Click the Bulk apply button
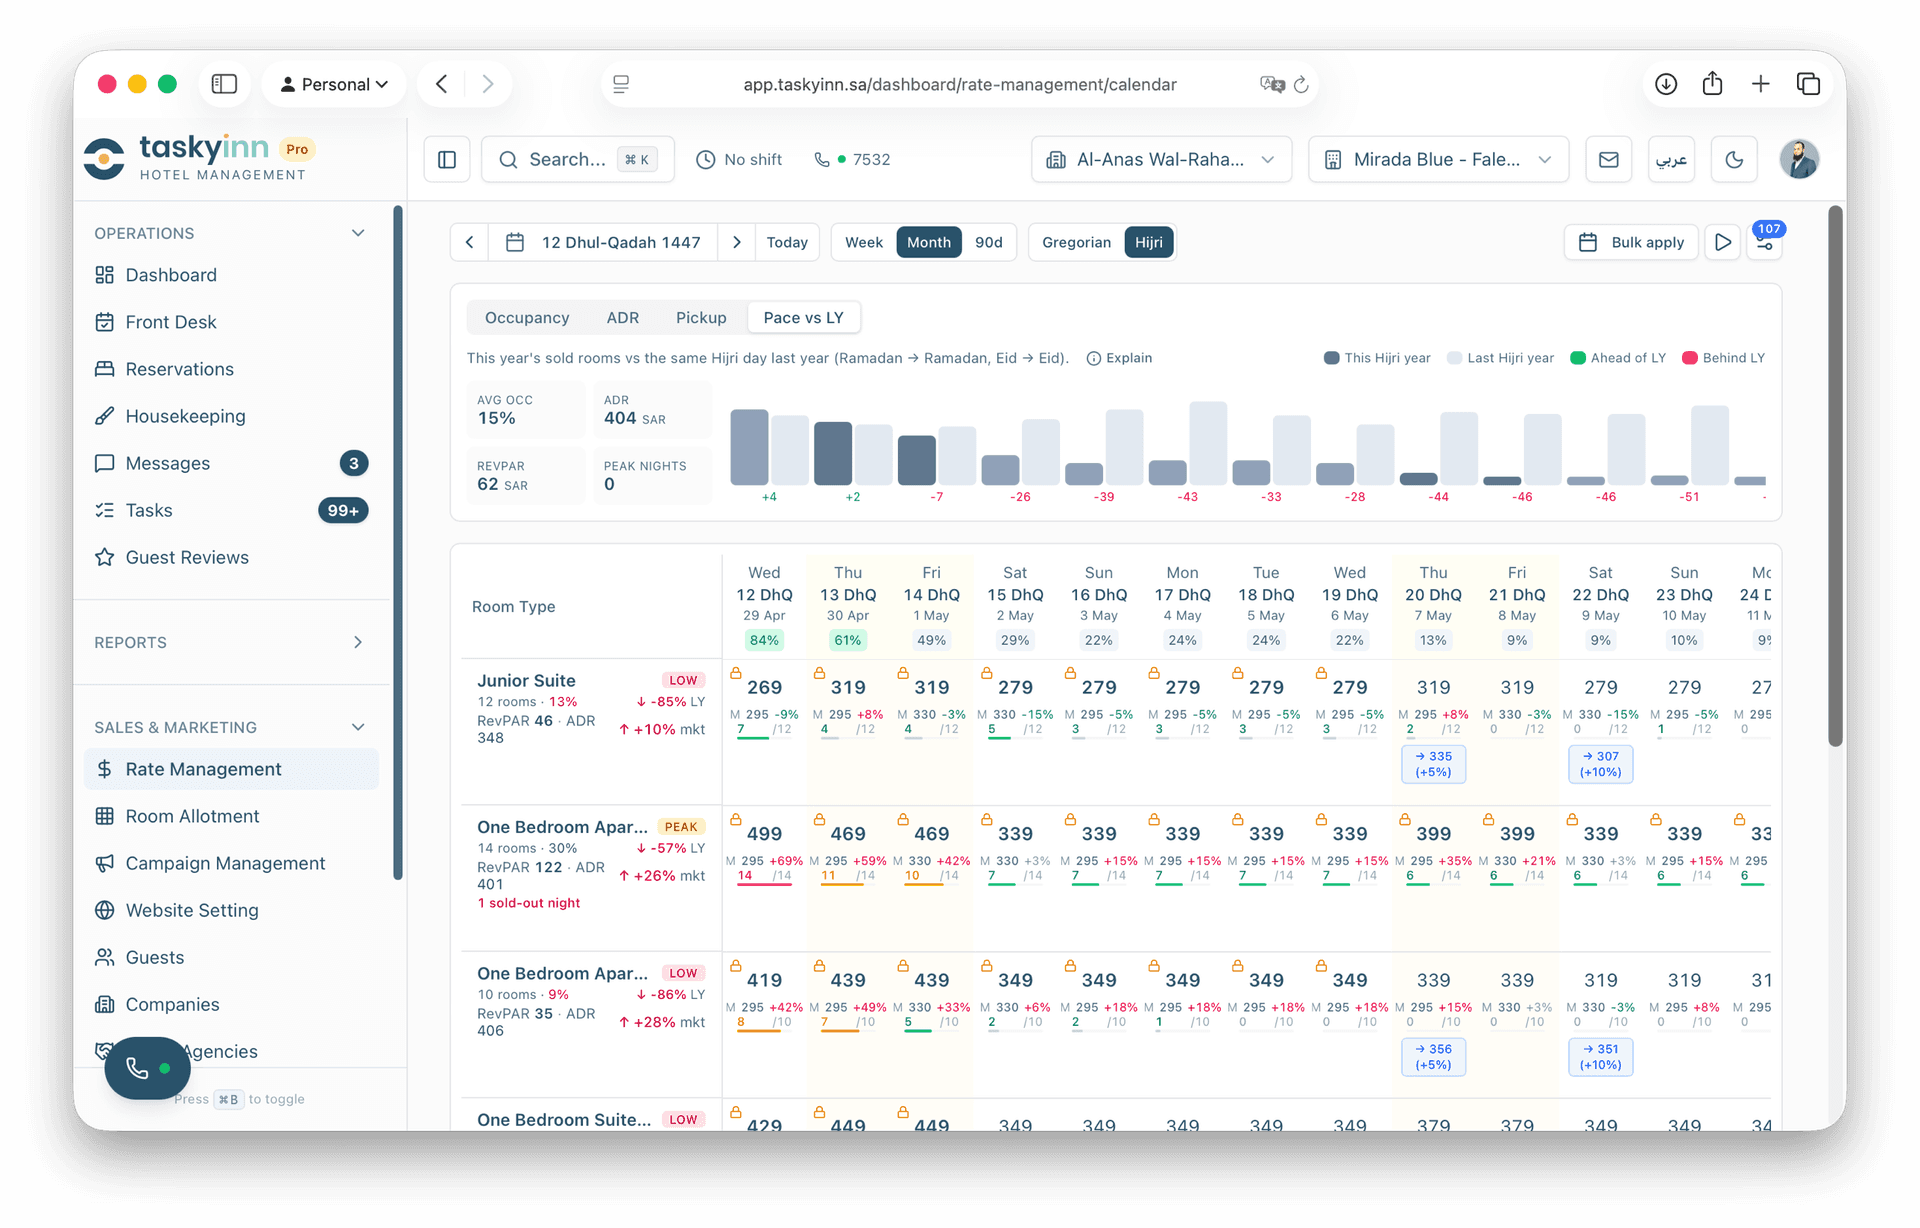The width and height of the screenshot is (1920, 1228). [x=1631, y=242]
